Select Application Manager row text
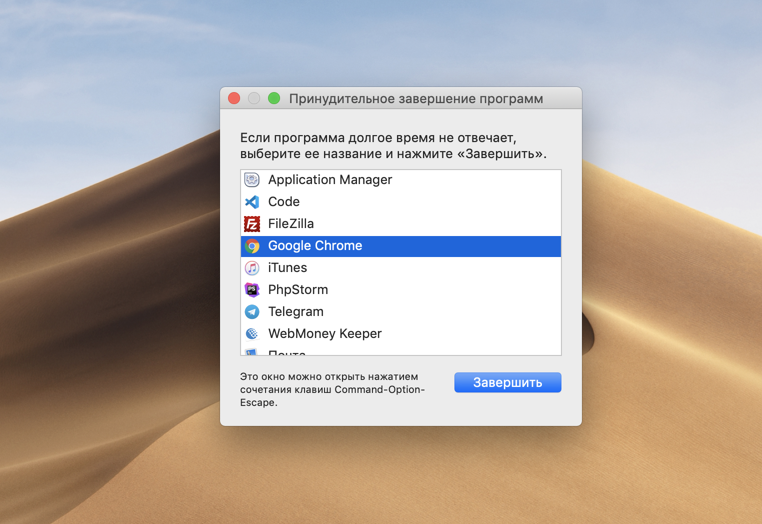The width and height of the screenshot is (762, 524). pos(330,180)
